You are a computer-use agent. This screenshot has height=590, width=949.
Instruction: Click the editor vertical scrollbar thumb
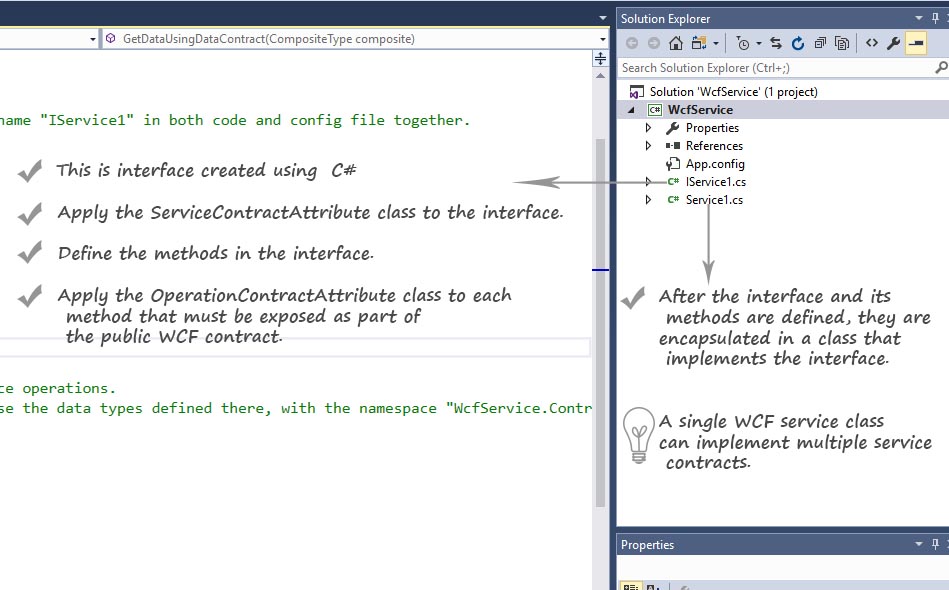(600, 321)
